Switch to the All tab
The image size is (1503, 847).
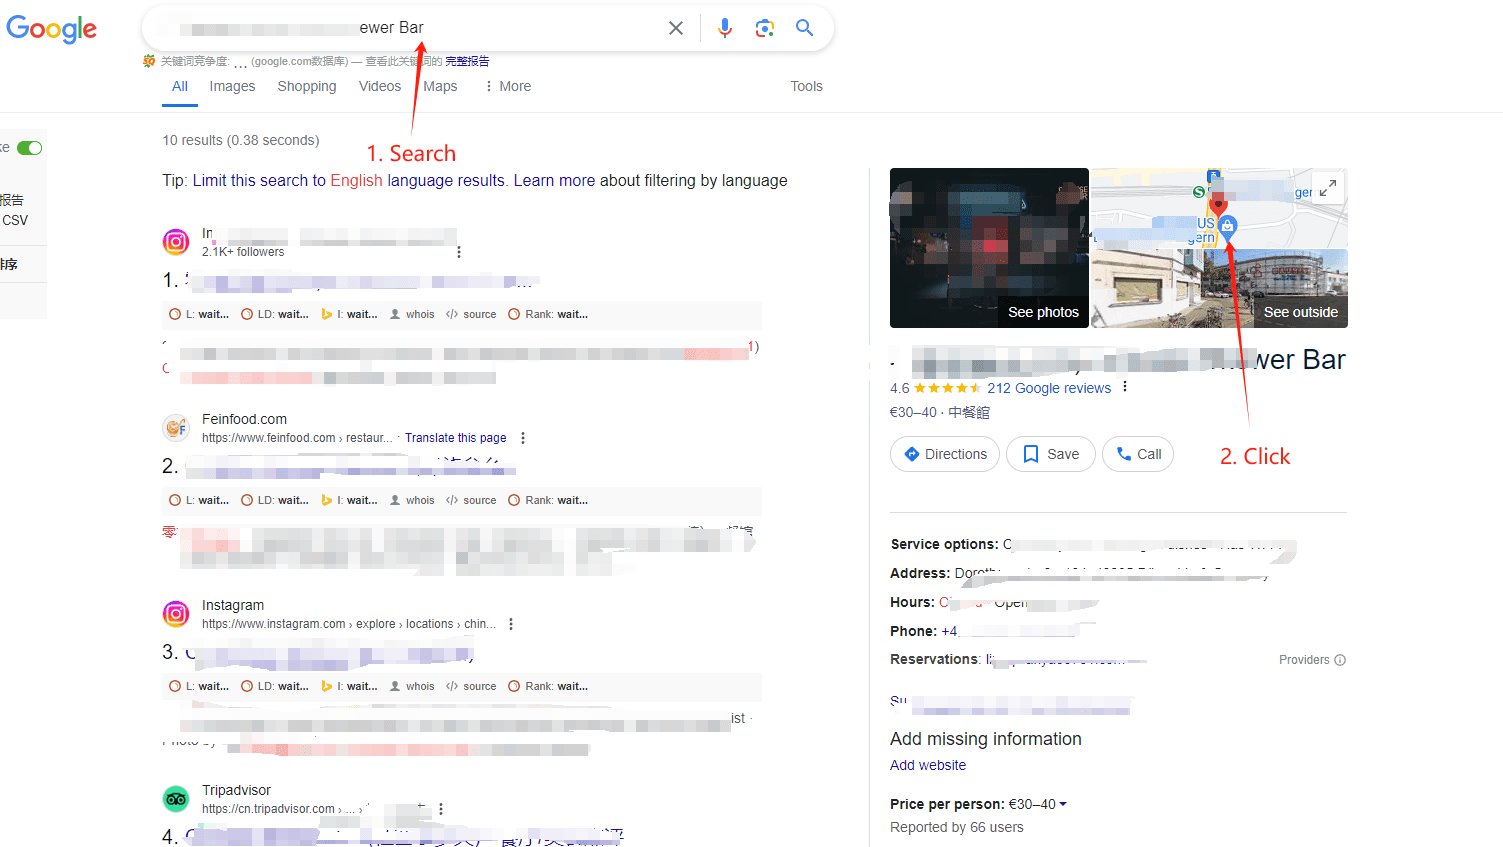tap(180, 86)
